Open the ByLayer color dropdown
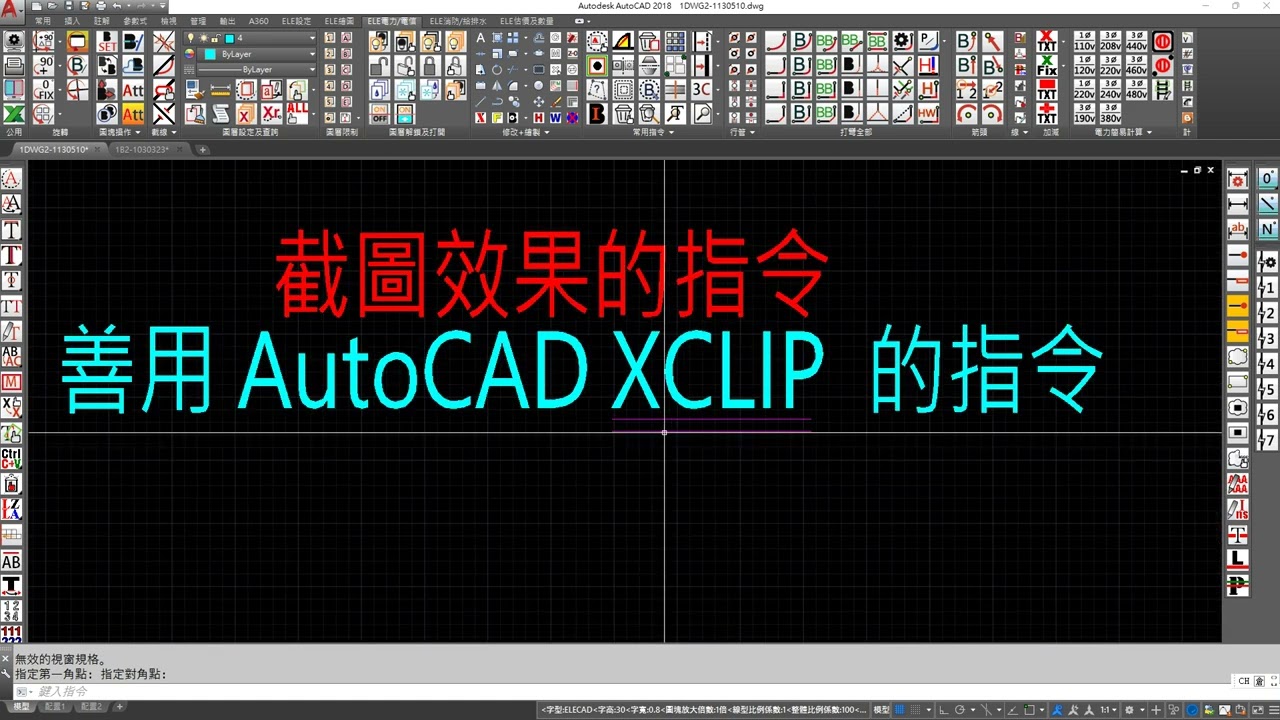Viewport: 1280px width, 720px height. click(x=257, y=54)
